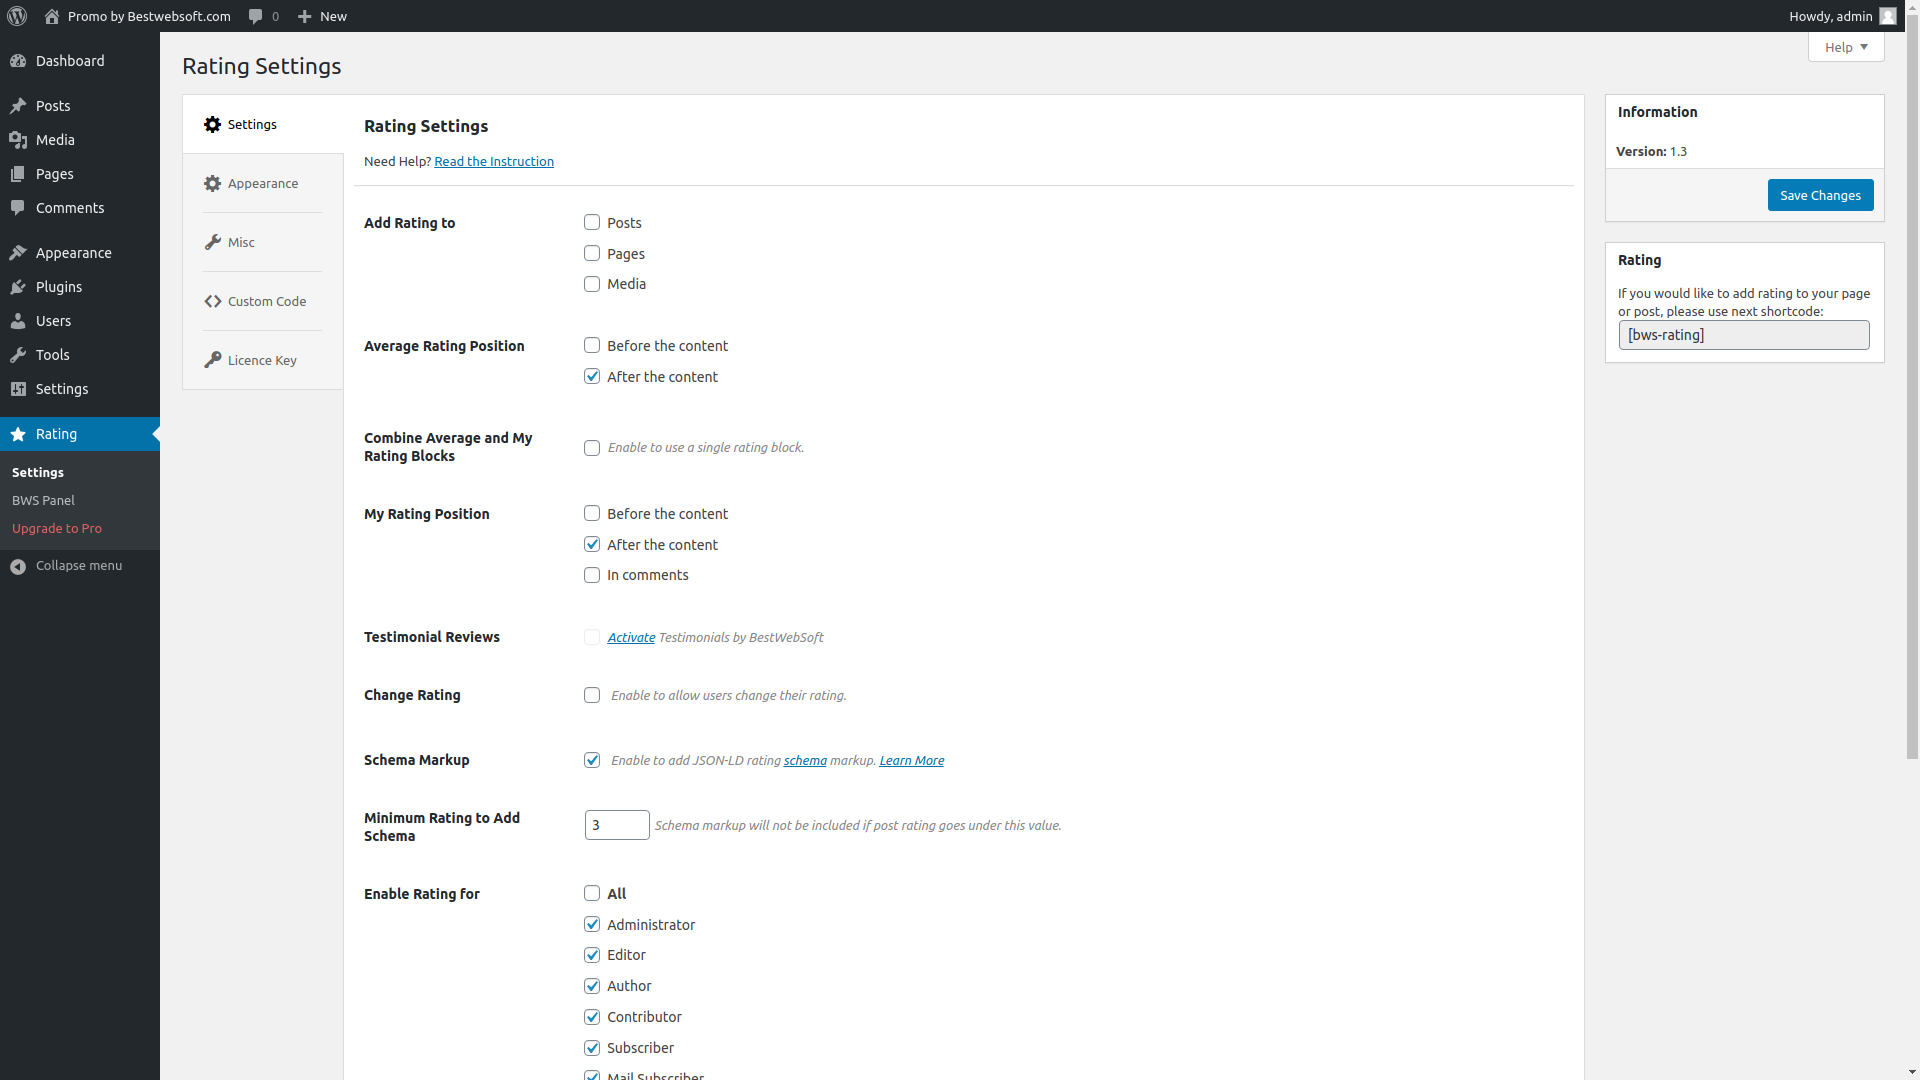Open the schema link

pyautogui.click(x=805, y=760)
